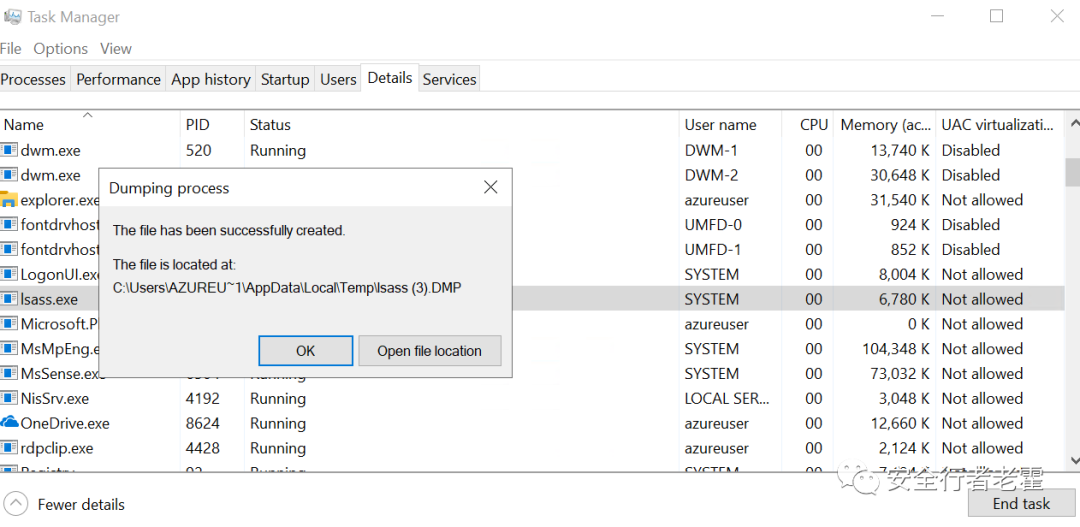Click the rdpclip.exe process icon
The width and height of the screenshot is (1080, 527).
[9, 448]
